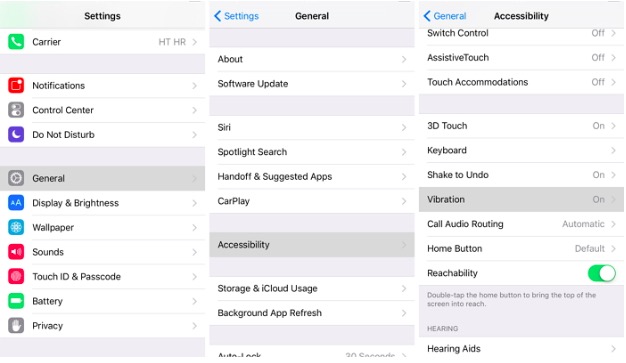
Task: Open 3D Touch On setting
Action: click(x=521, y=126)
